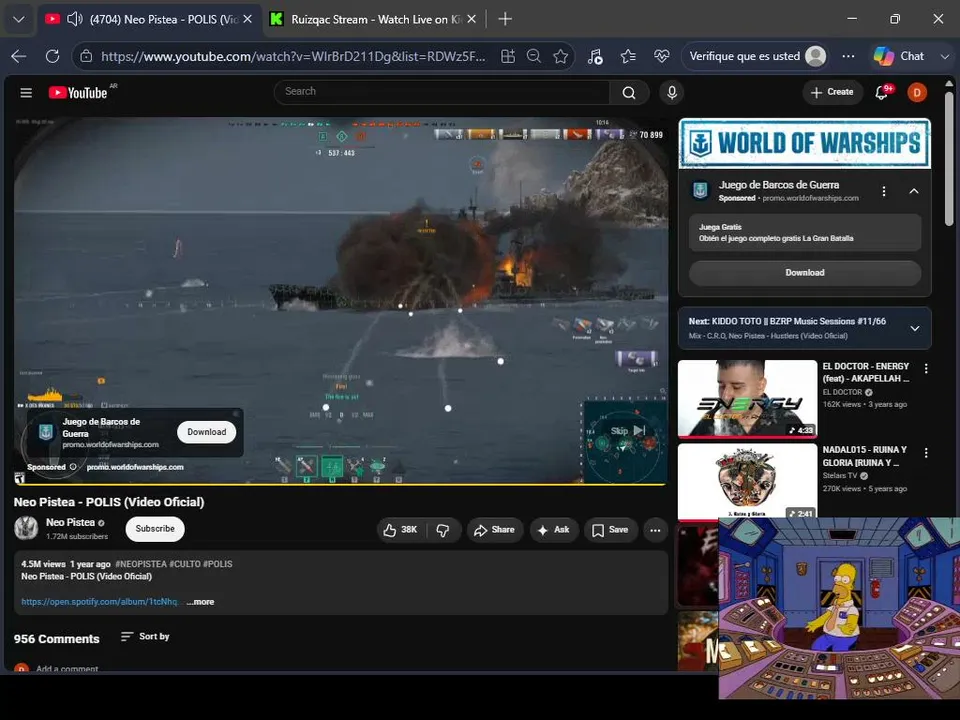Like the video with thumbs up
The width and height of the screenshot is (960, 720).
400,530
